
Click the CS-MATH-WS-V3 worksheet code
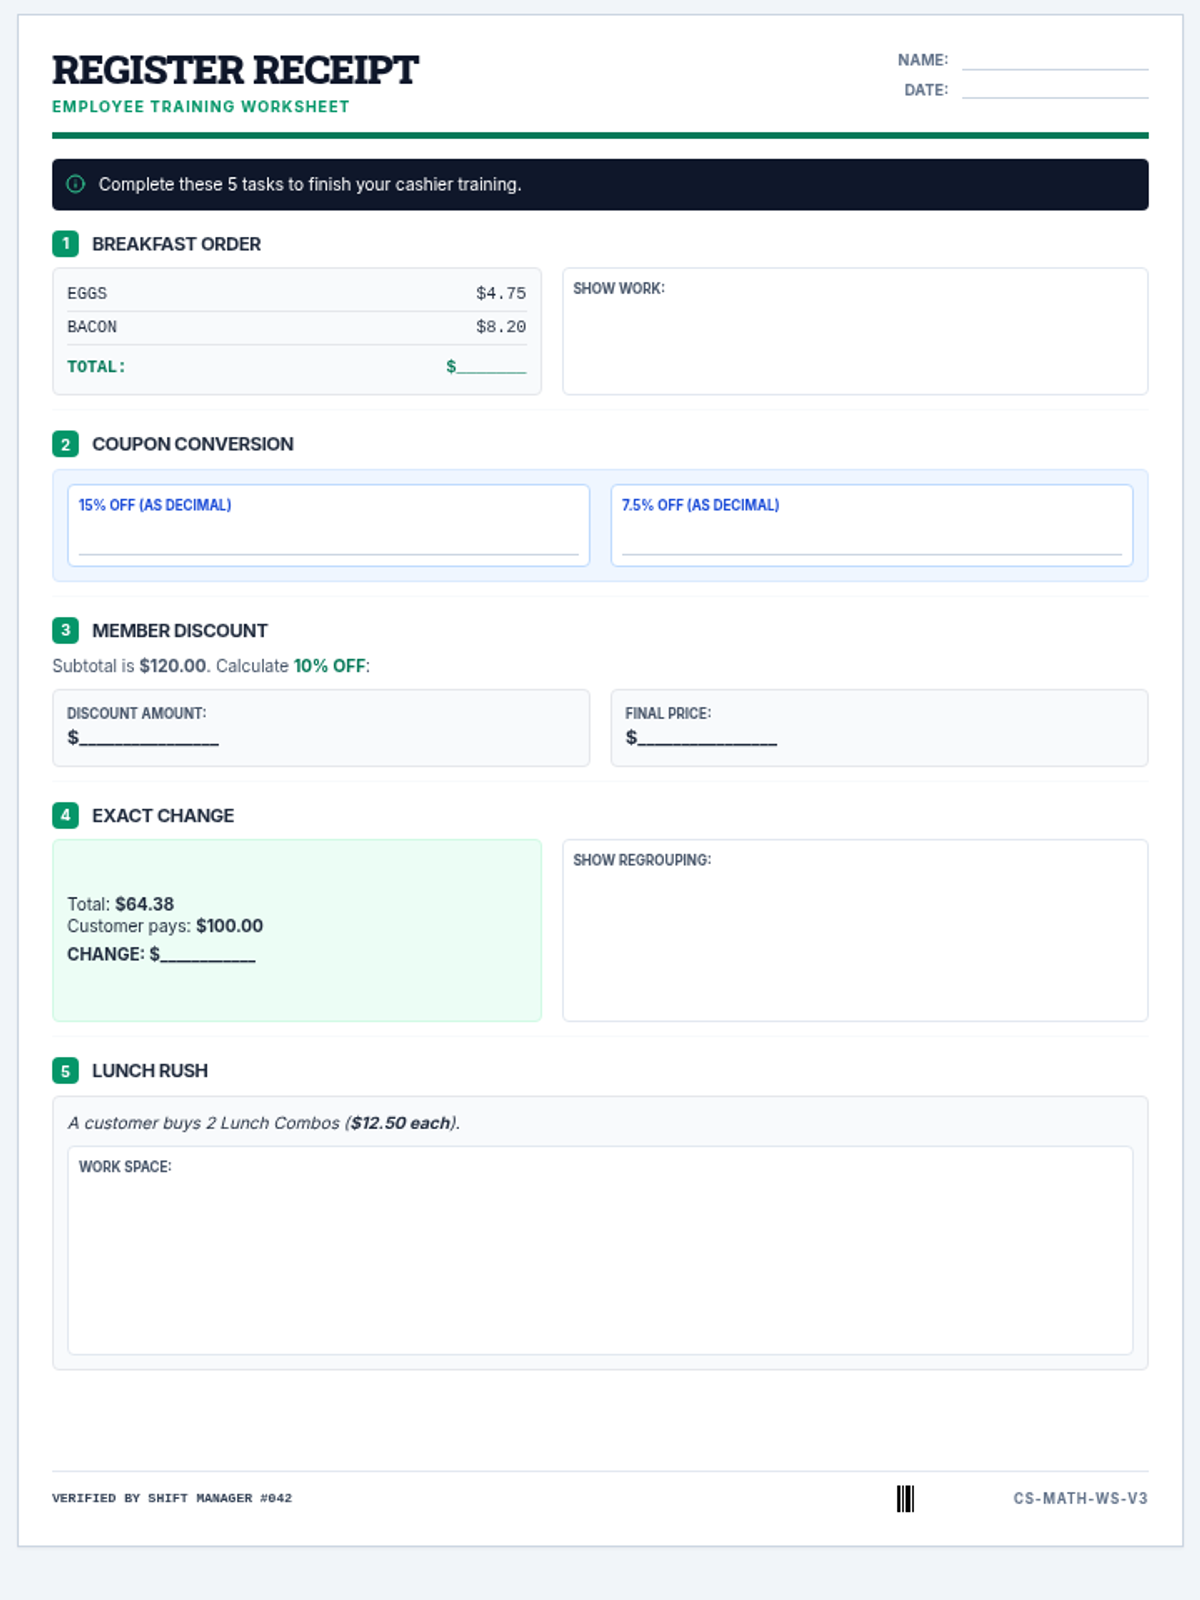click(1080, 1498)
